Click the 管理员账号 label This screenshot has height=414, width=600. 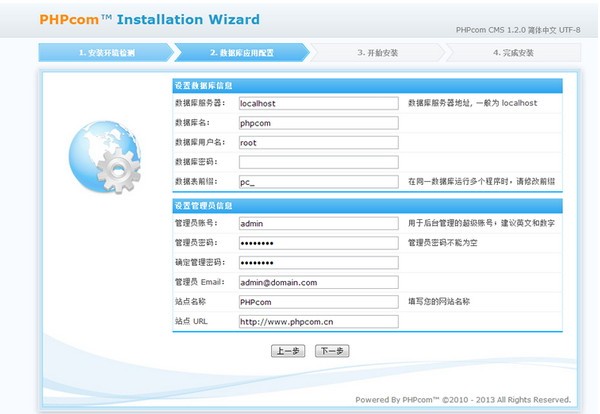(x=196, y=223)
